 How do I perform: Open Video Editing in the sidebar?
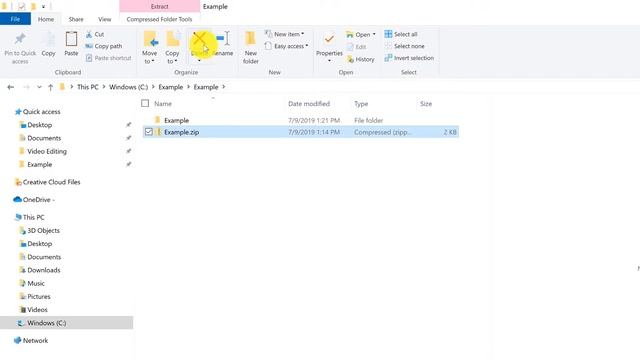(x=47, y=151)
